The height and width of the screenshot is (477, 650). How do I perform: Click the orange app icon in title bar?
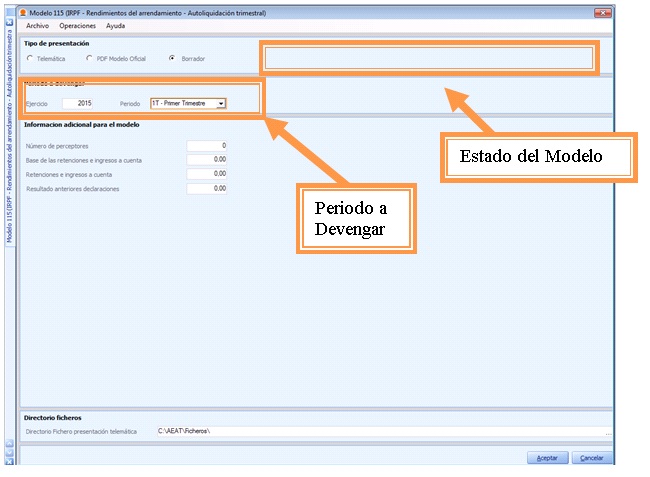[23, 11]
